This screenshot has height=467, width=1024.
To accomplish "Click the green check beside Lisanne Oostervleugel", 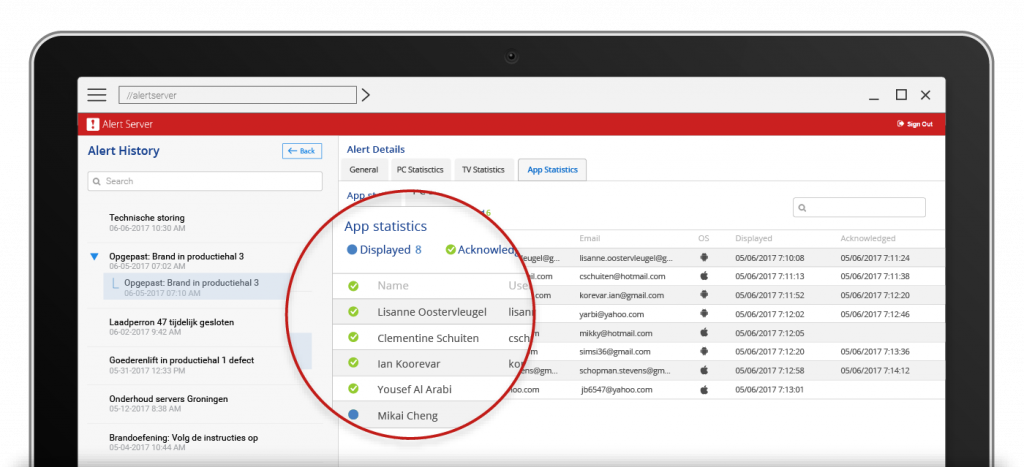I will (353, 312).
